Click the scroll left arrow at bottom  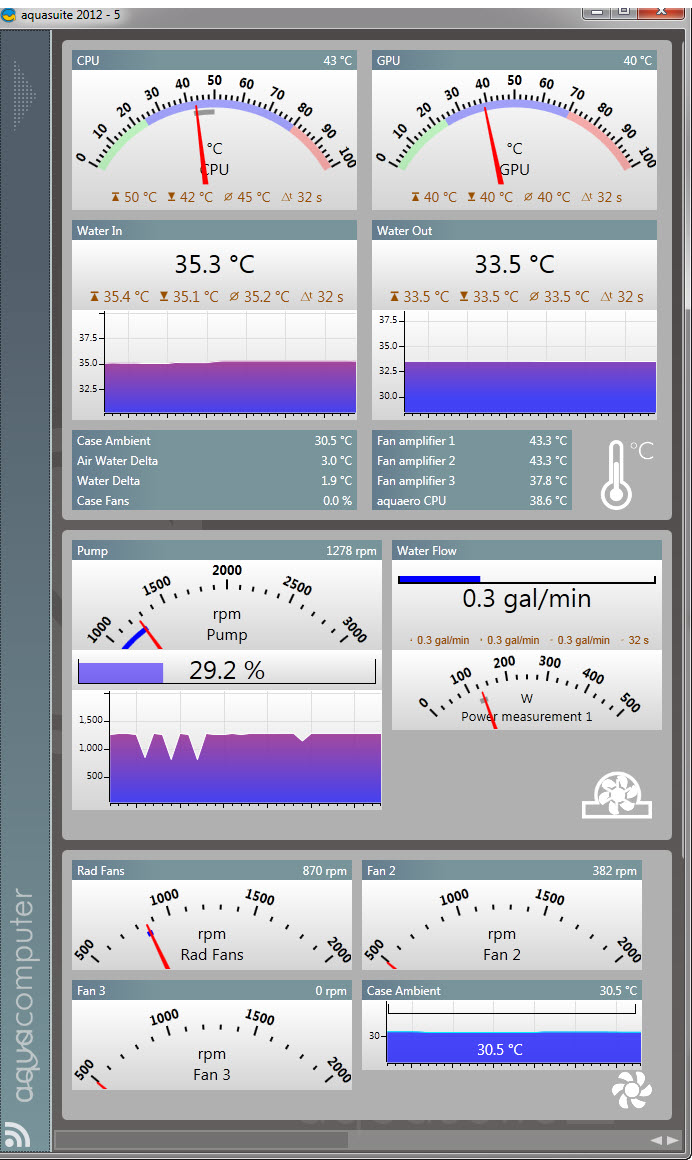[x=655, y=1140]
